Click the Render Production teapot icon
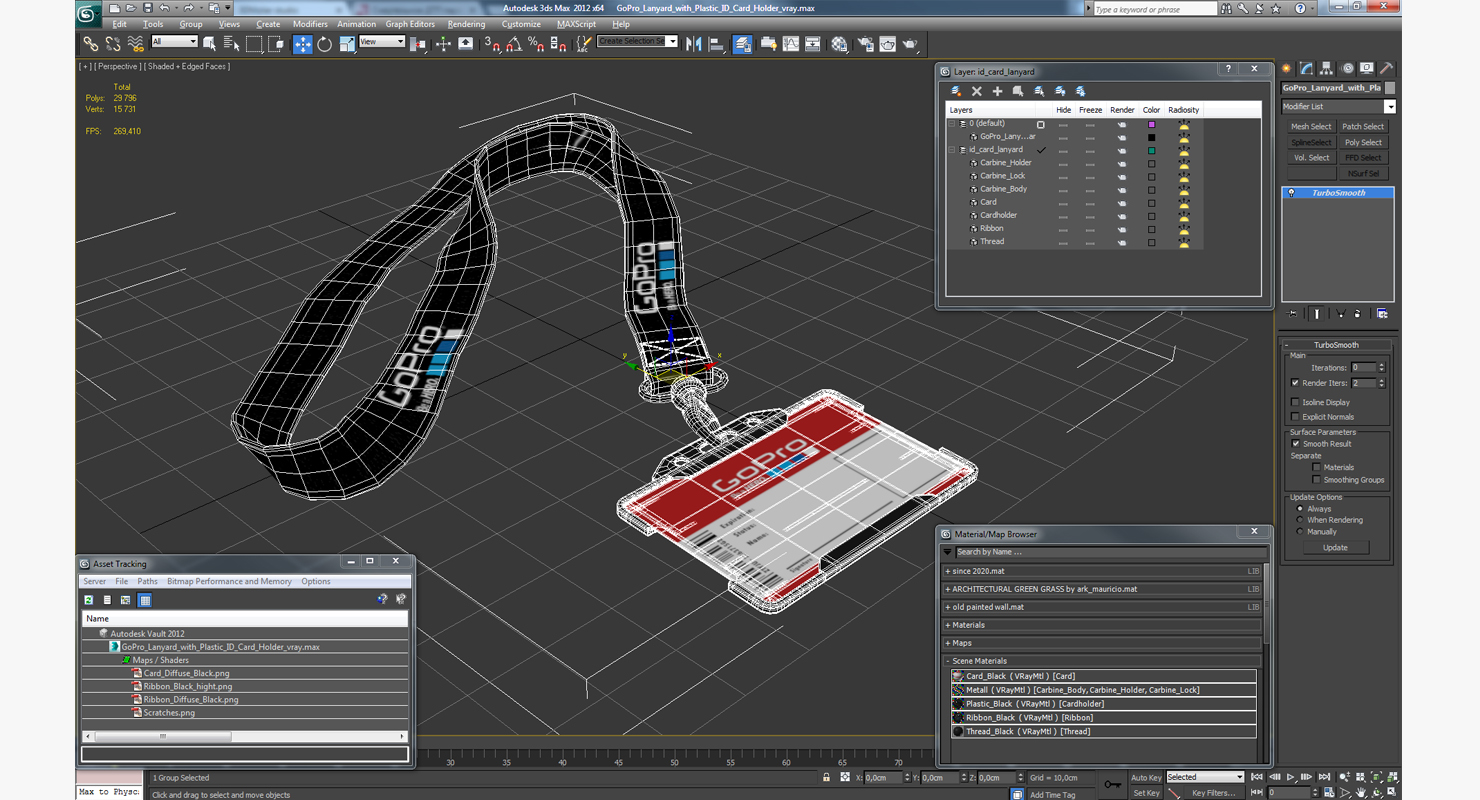 click(910, 44)
